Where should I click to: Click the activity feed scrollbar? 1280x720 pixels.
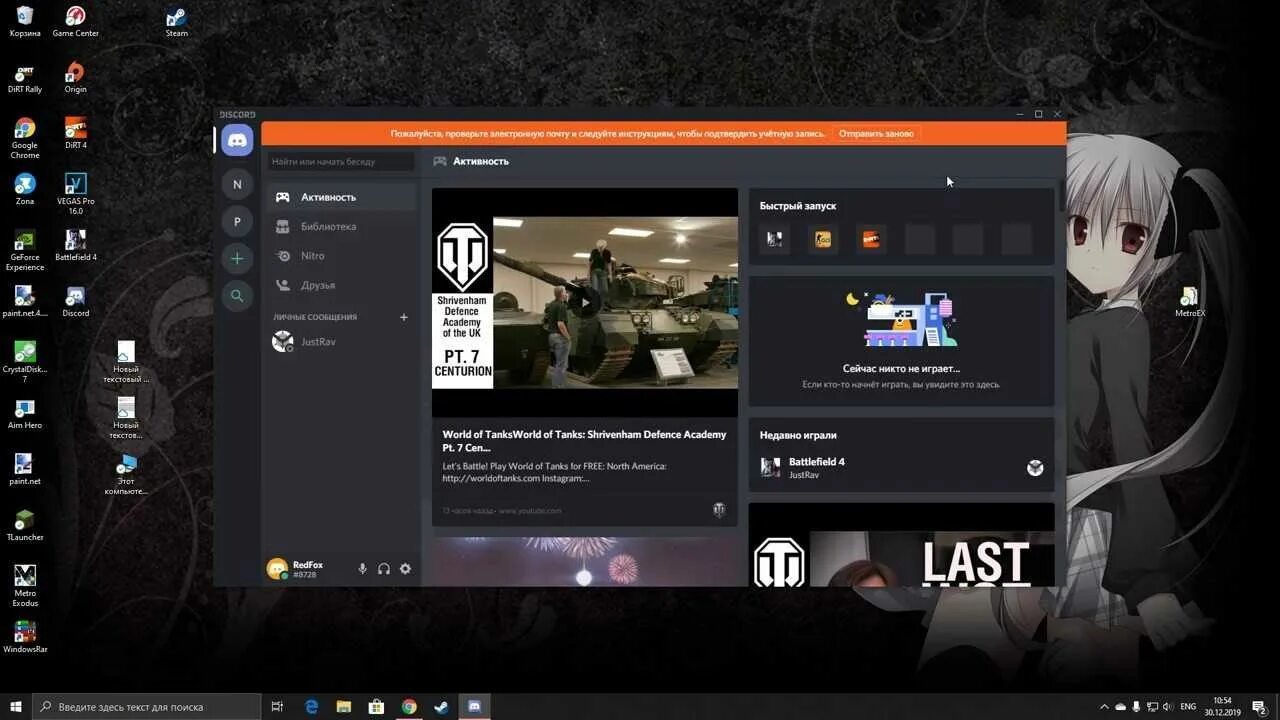click(x=1061, y=195)
